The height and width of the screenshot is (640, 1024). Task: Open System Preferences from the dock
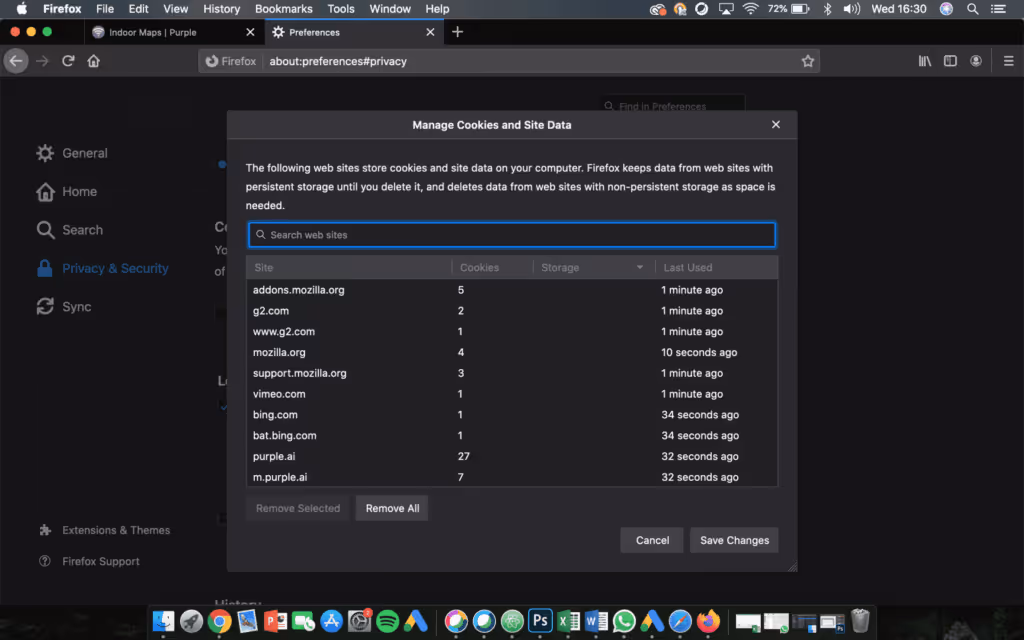pyautogui.click(x=359, y=621)
